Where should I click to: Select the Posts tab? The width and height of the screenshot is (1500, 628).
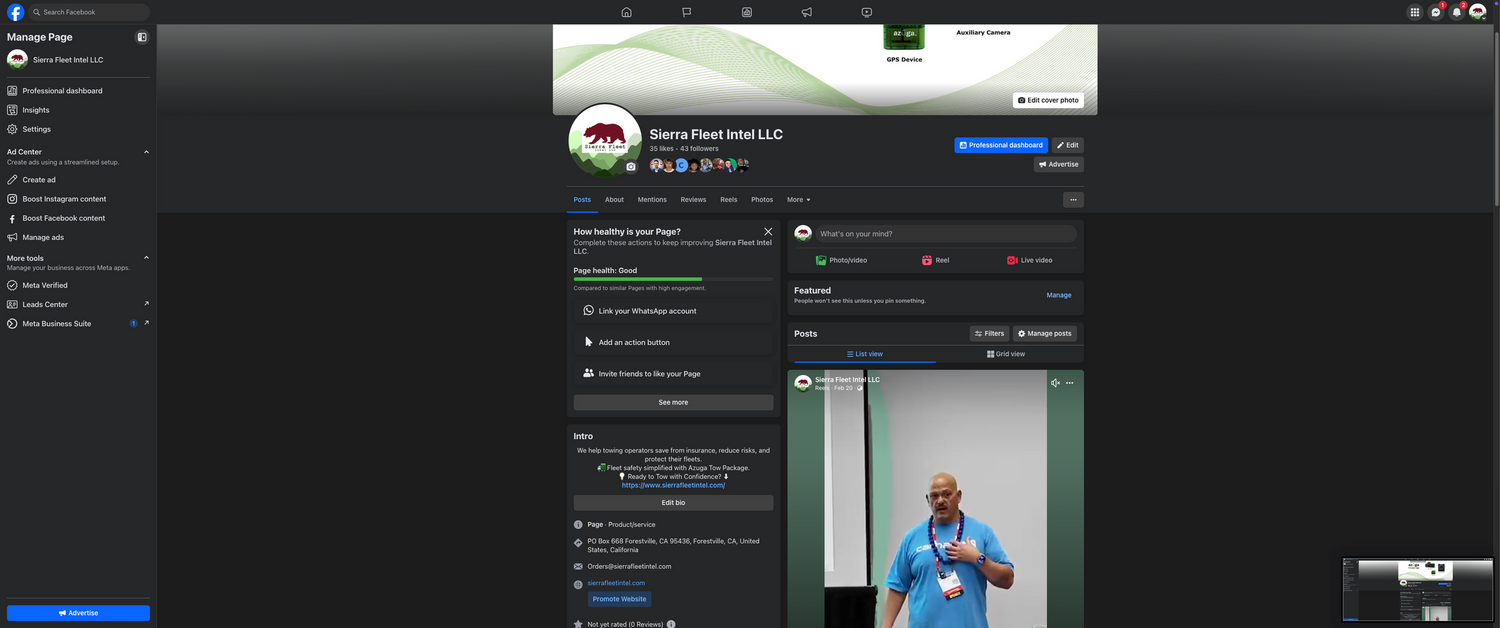[582, 199]
